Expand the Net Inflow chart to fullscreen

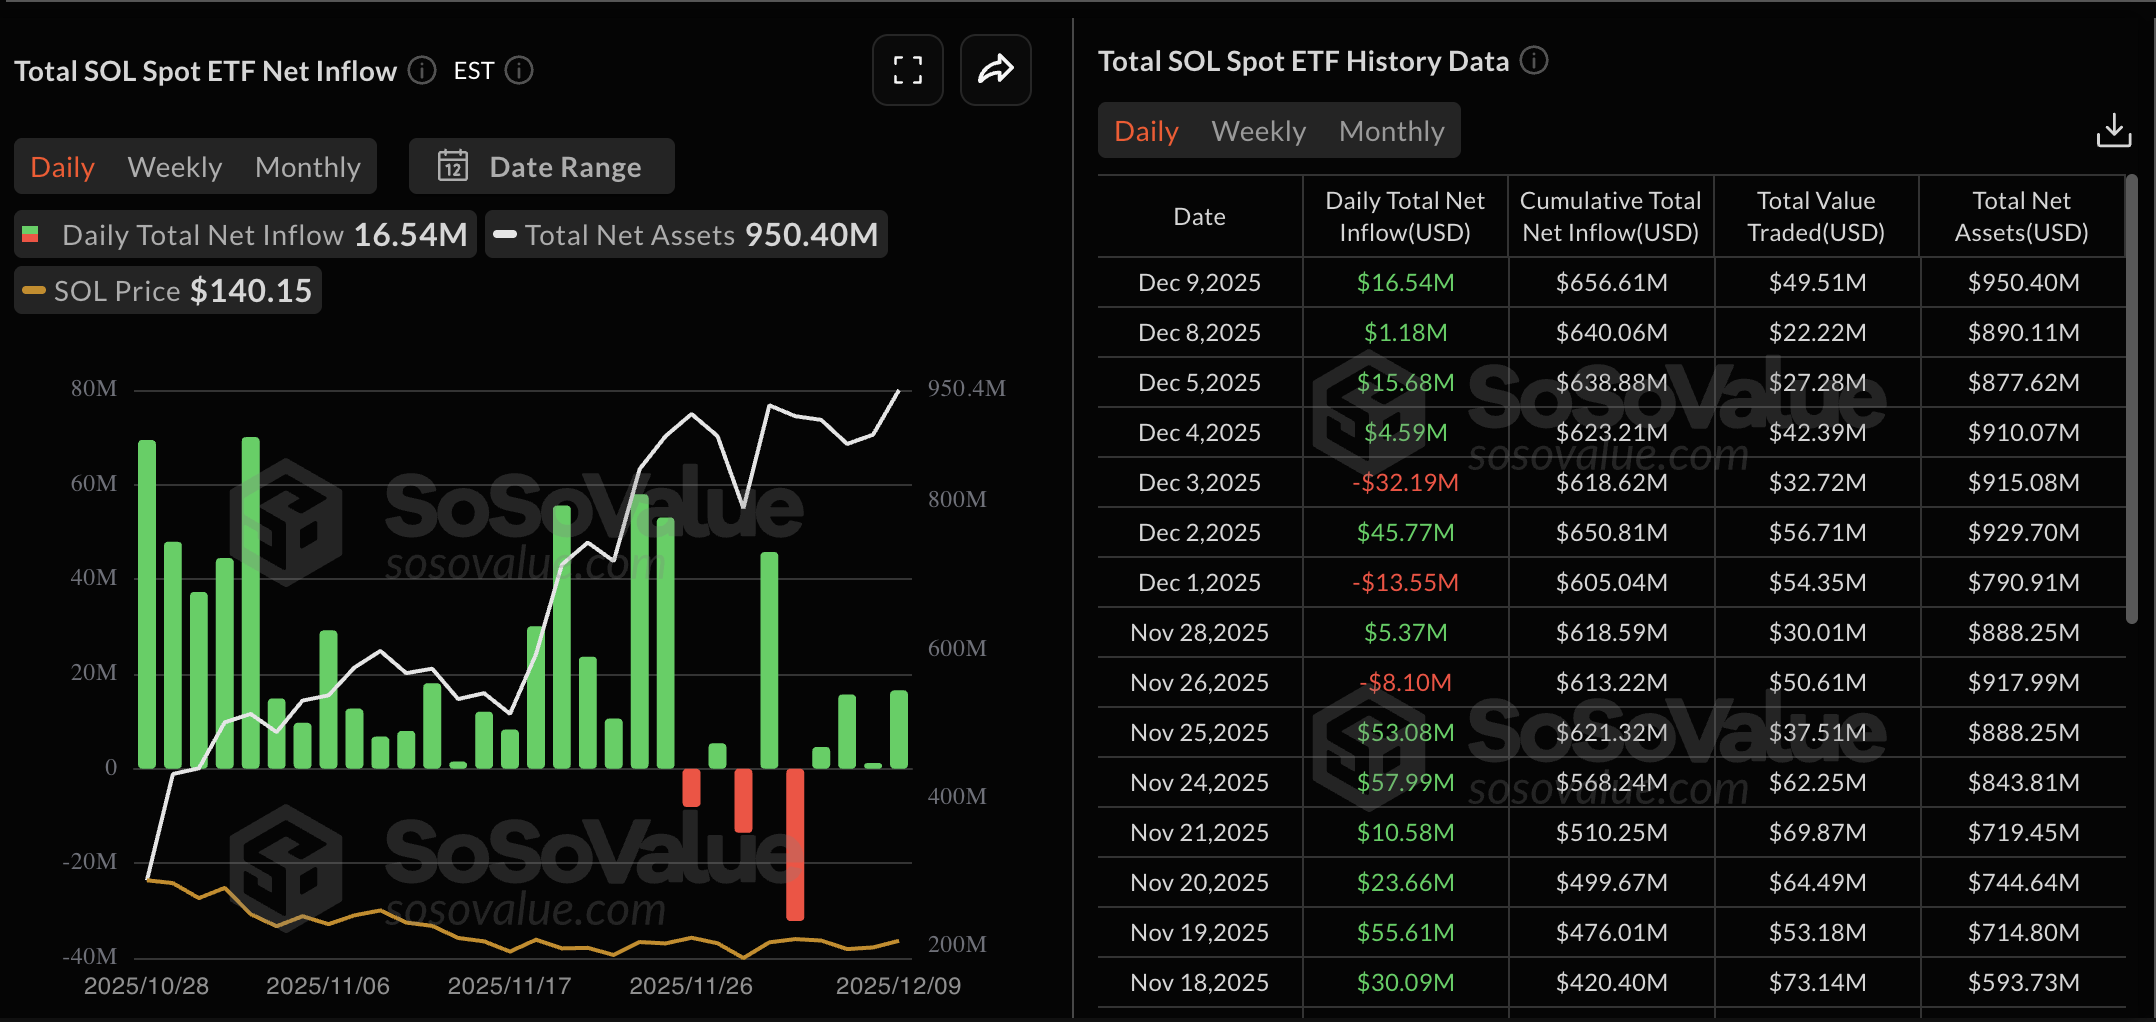point(906,70)
